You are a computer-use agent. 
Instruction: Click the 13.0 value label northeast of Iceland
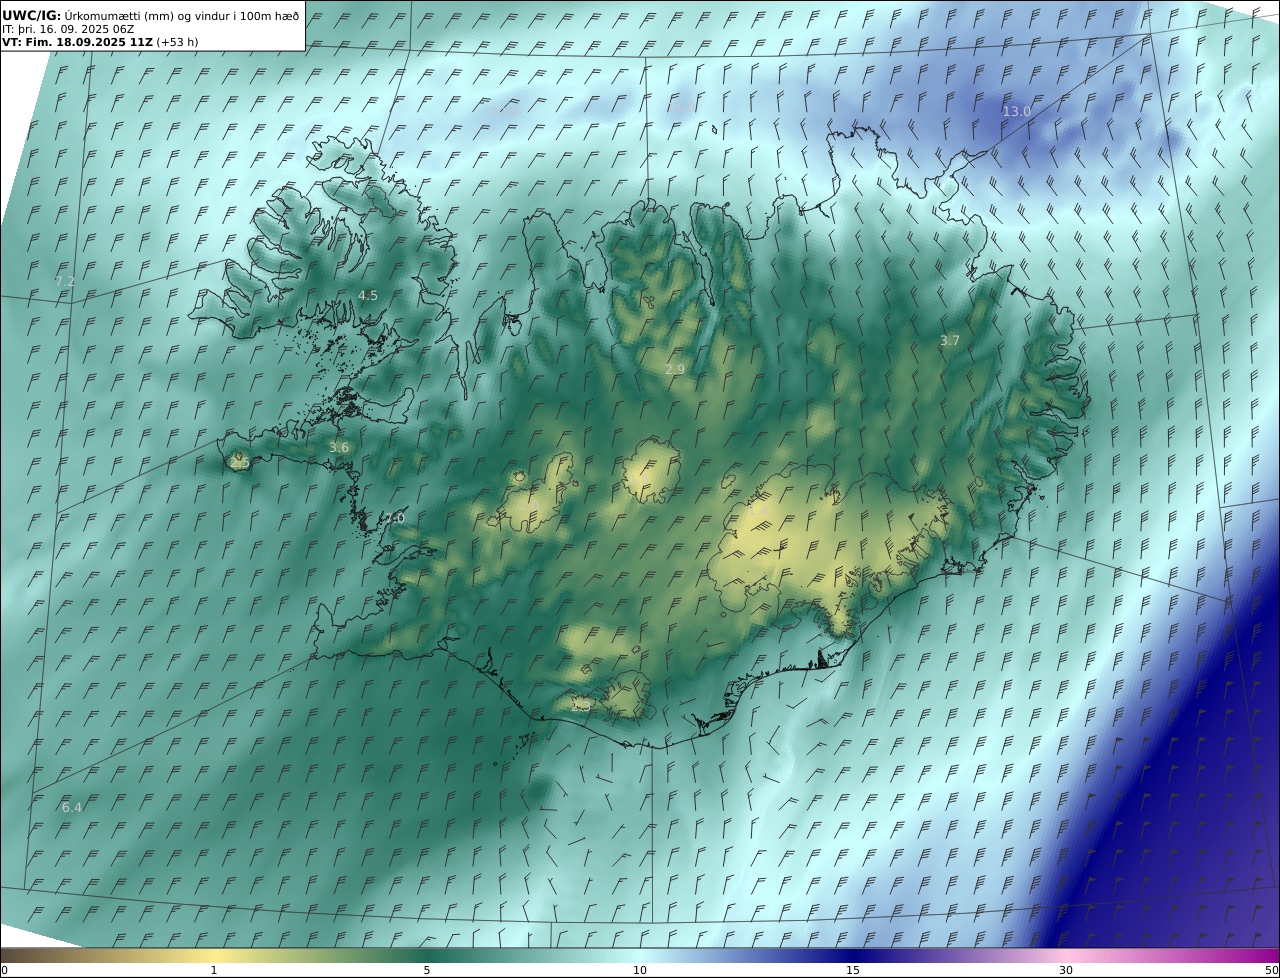(1016, 112)
